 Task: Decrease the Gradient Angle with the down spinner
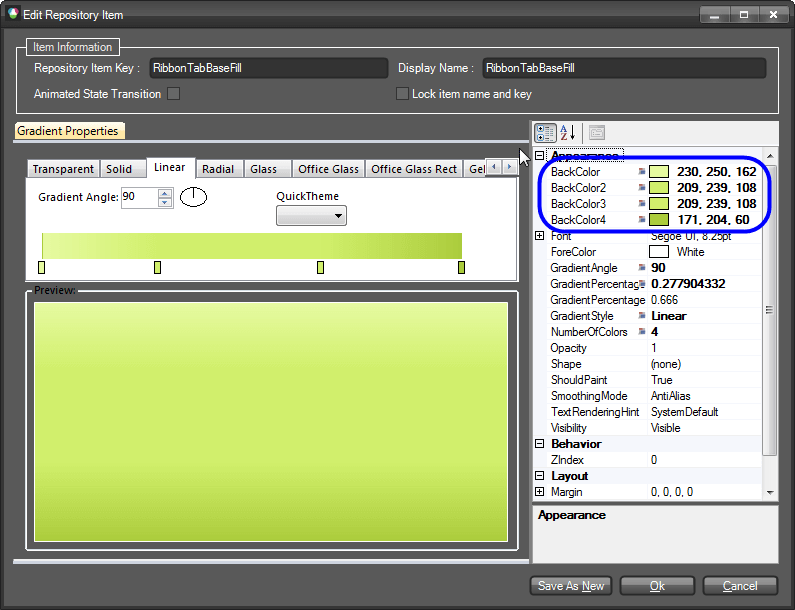click(x=165, y=202)
